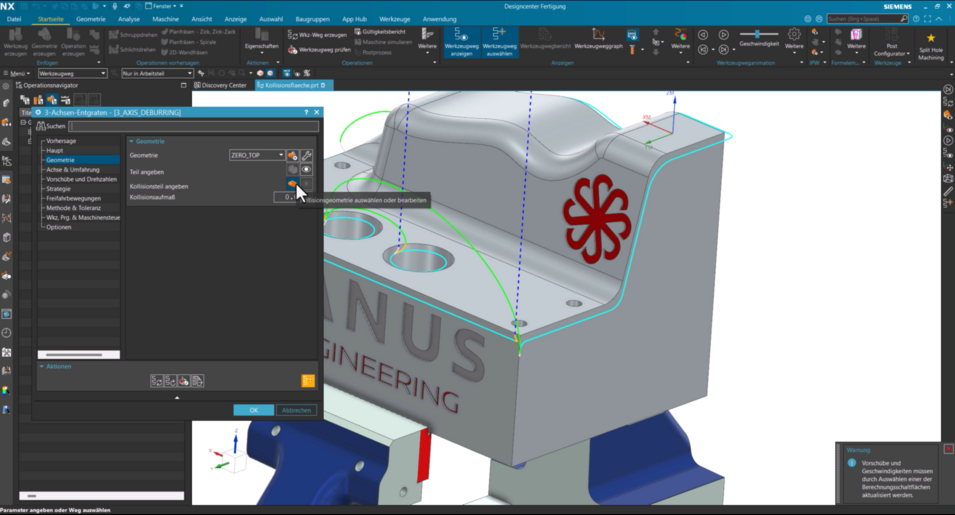The width and height of the screenshot is (955, 515).
Task: Open the Discovery Center tab
Action: 220,85
